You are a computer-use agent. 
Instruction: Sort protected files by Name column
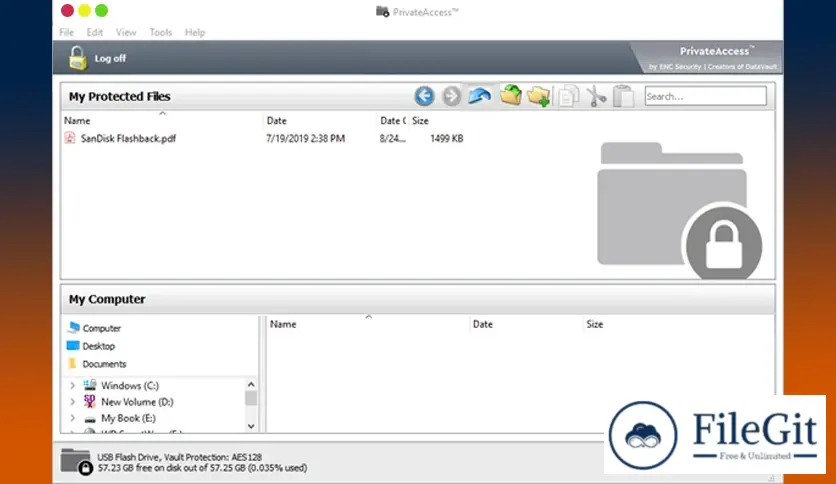77,121
